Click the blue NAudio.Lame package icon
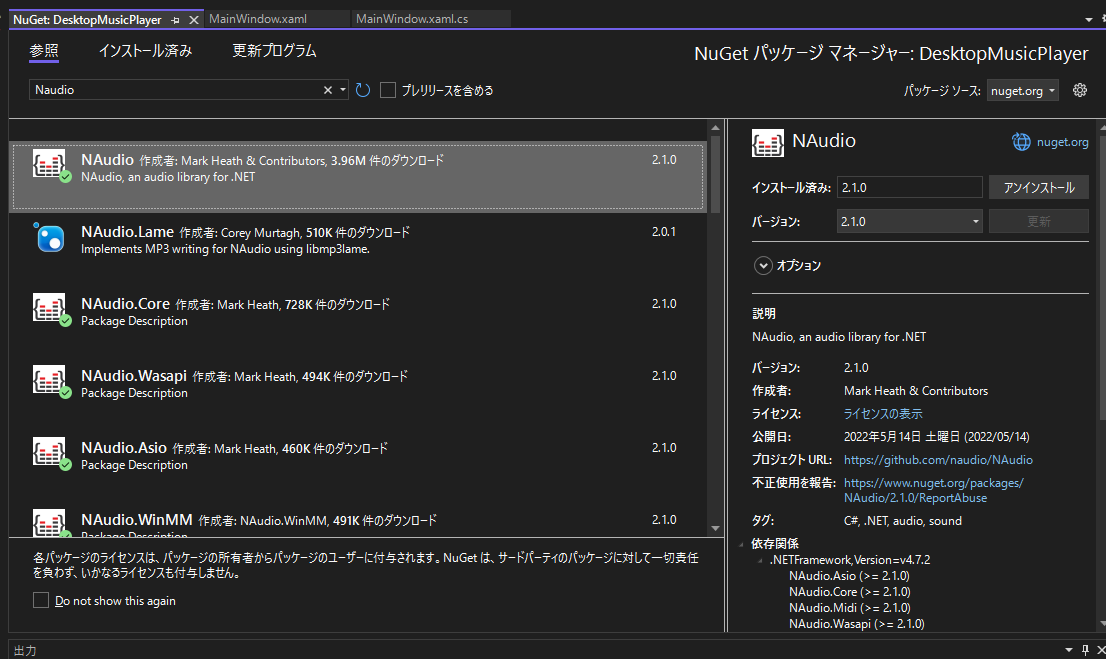Viewport: 1106px width, 659px height. [x=50, y=238]
